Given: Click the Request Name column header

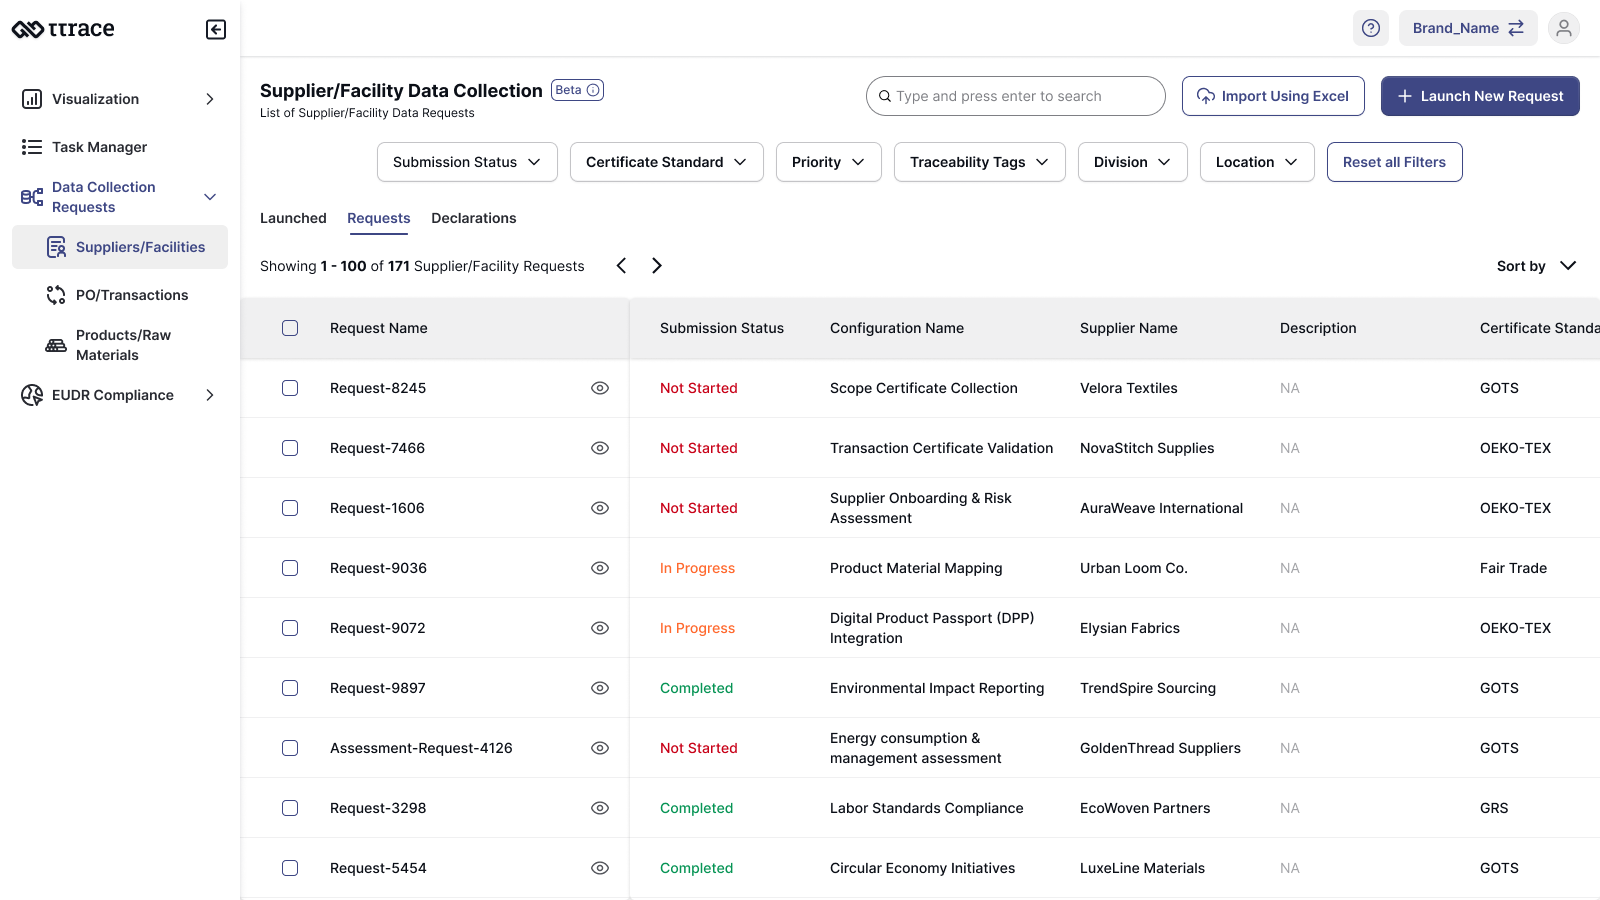Looking at the screenshot, I should pos(379,328).
